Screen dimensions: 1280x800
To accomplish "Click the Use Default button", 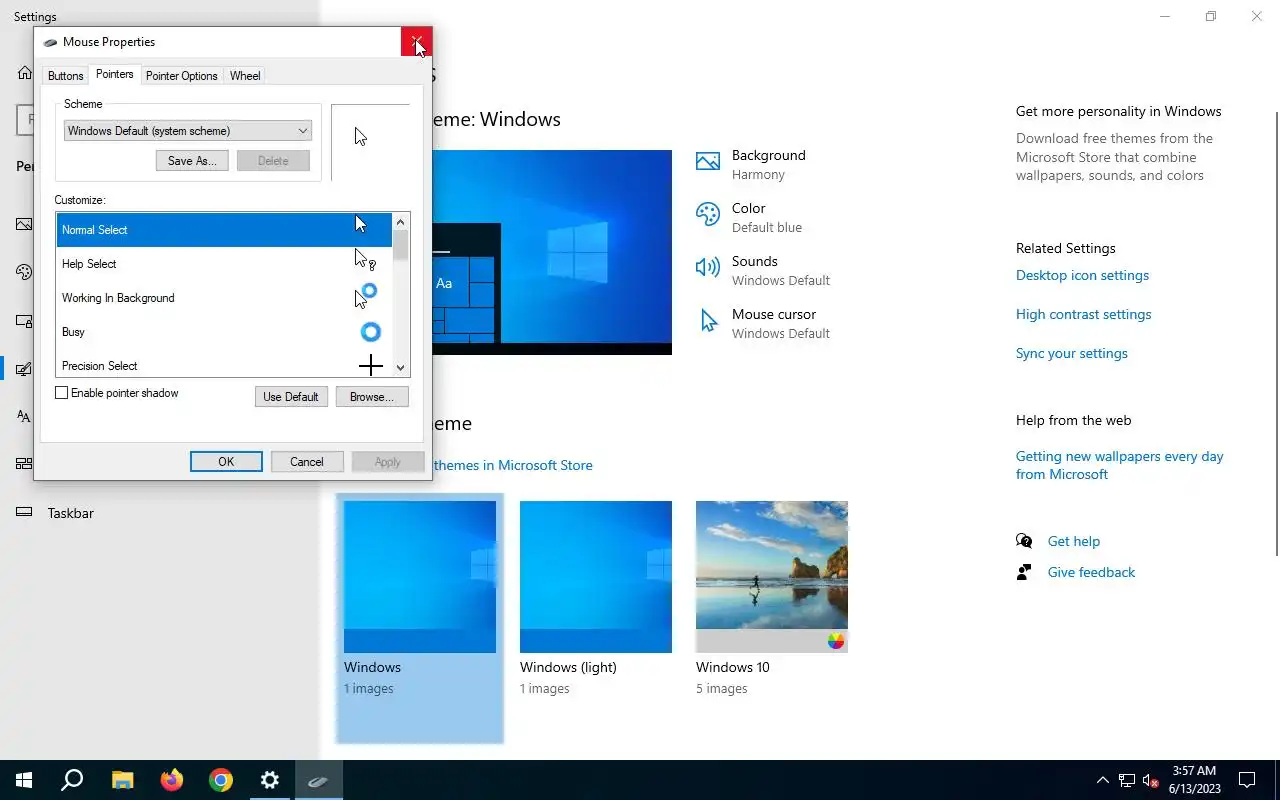I will tap(291, 397).
